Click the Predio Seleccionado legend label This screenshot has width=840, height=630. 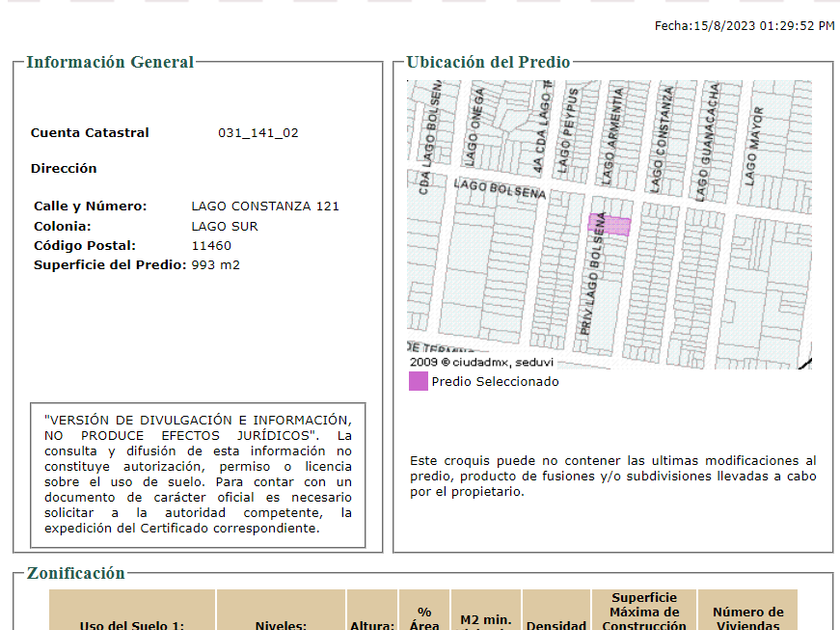click(495, 381)
